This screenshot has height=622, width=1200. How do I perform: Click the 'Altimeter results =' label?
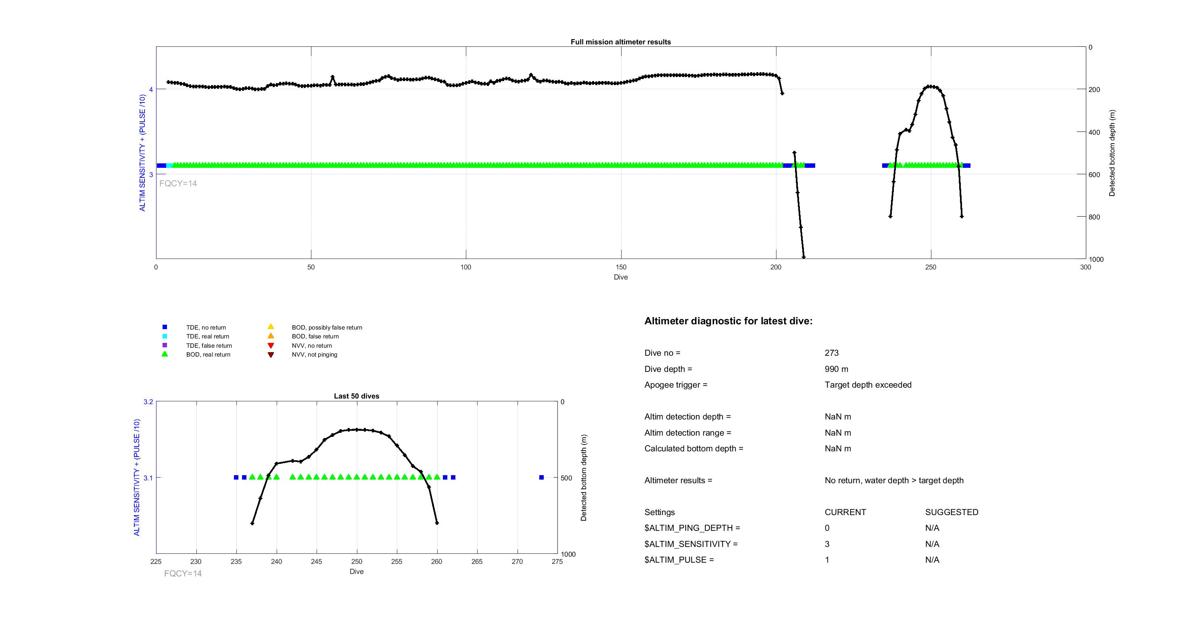point(679,481)
